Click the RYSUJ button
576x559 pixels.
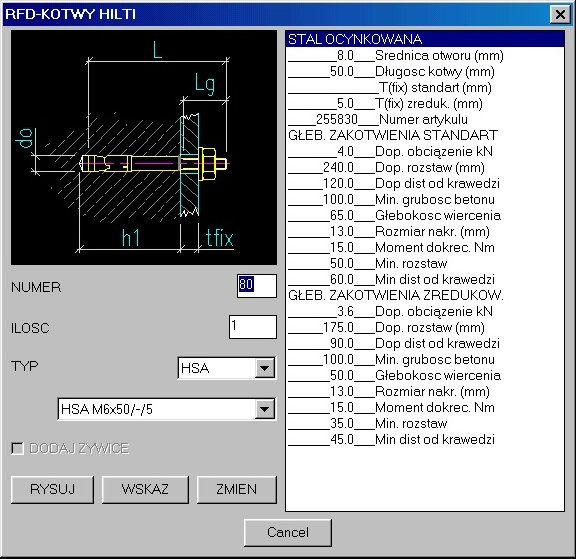tap(52, 489)
